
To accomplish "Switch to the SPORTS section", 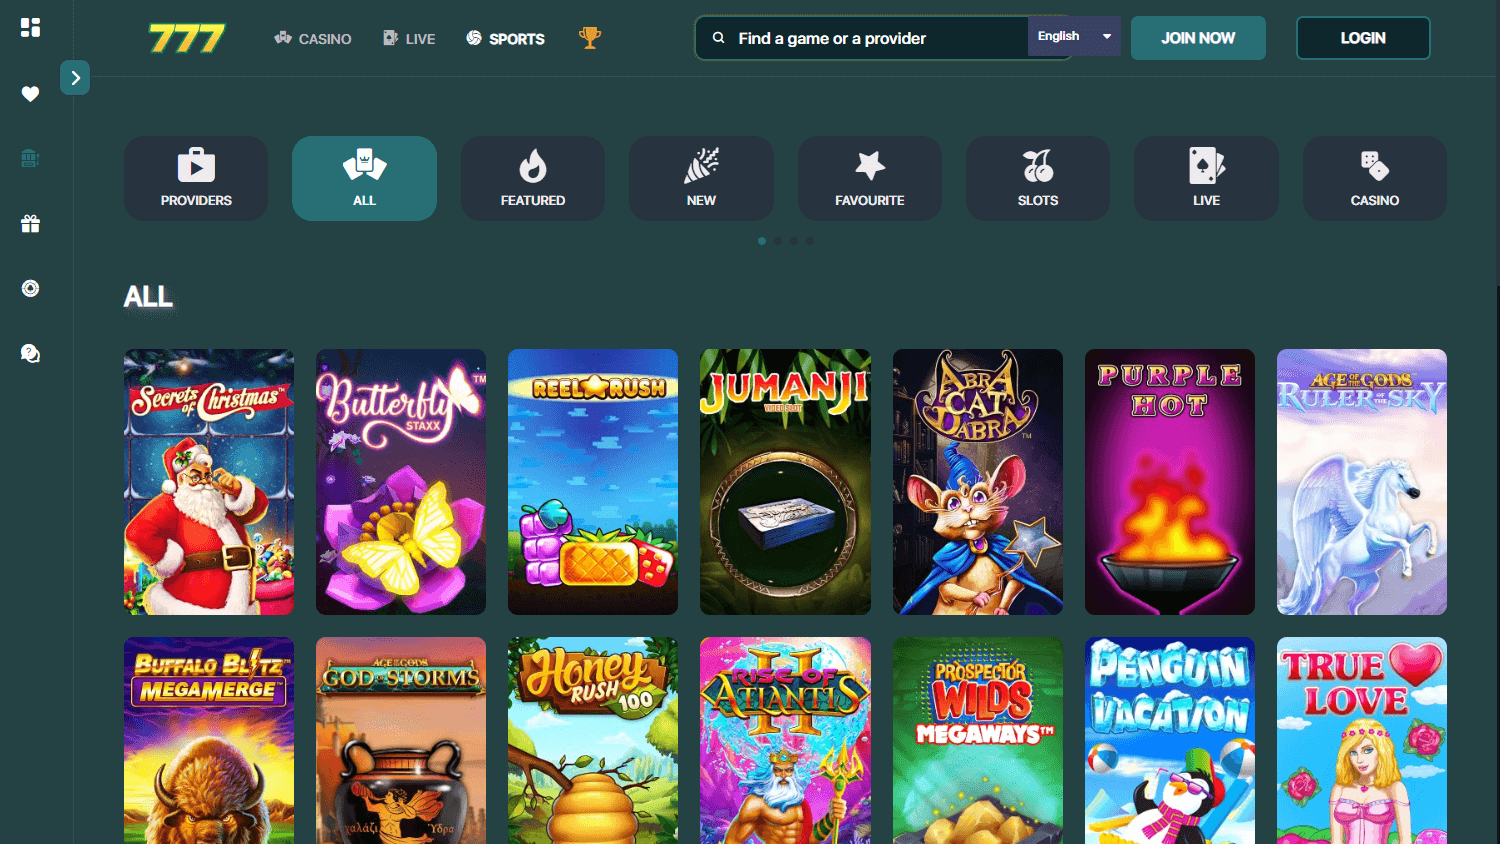I will [506, 38].
